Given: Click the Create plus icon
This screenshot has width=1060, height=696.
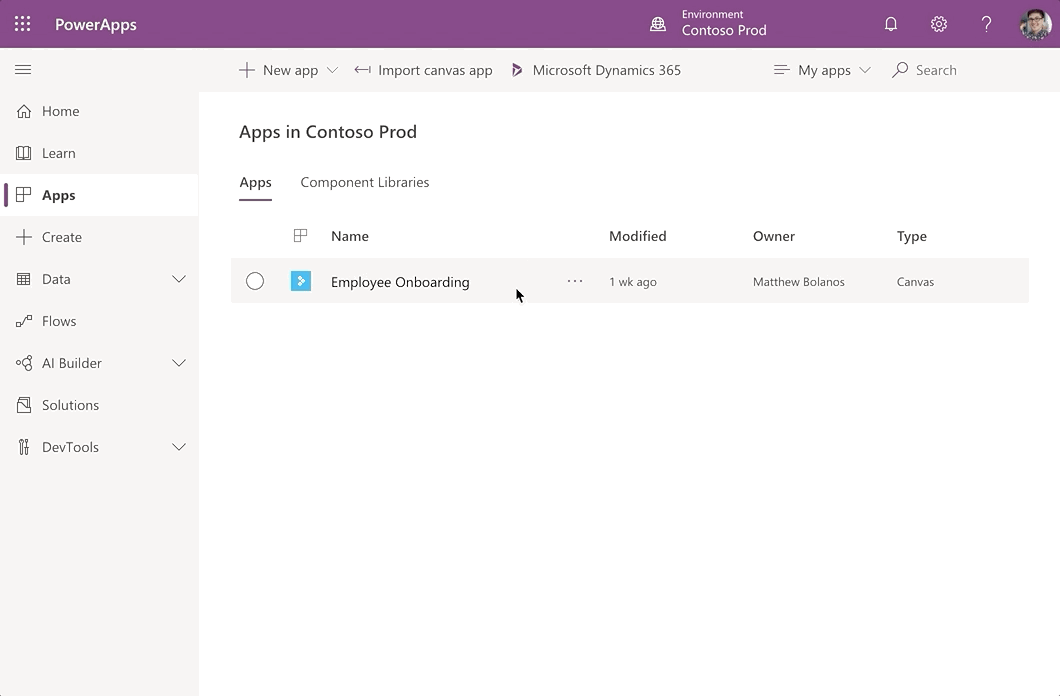Looking at the screenshot, I should point(24,237).
